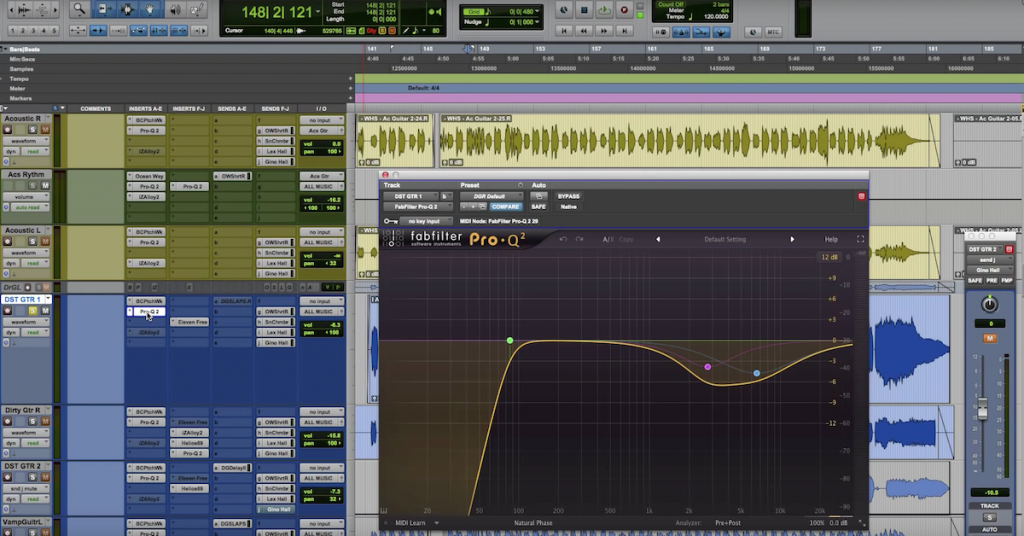The height and width of the screenshot is (536, 1024).
Task: Toggle automation SAFE in plugin header
Action: pyautogui.click(x=538, y=207)
